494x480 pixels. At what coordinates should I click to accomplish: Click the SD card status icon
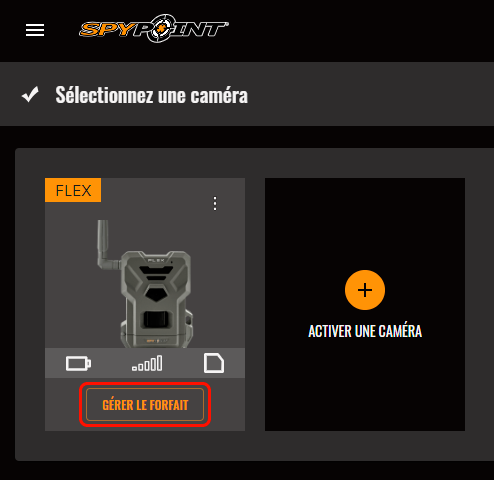214,363
